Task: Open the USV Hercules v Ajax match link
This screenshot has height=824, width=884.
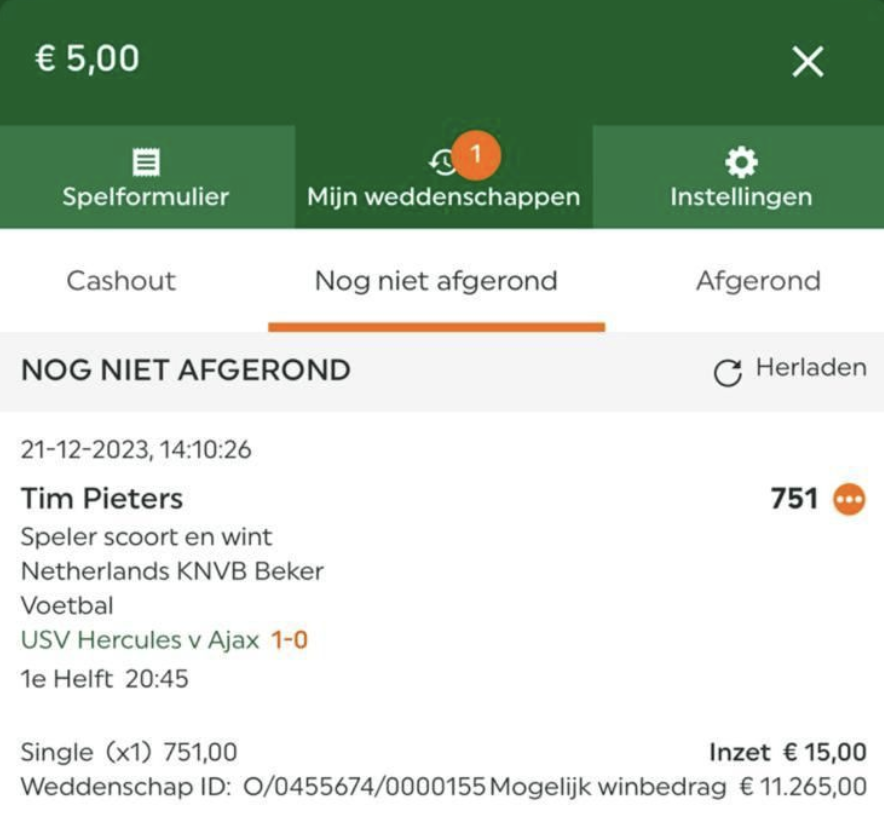Action: [x=140, y=640]
